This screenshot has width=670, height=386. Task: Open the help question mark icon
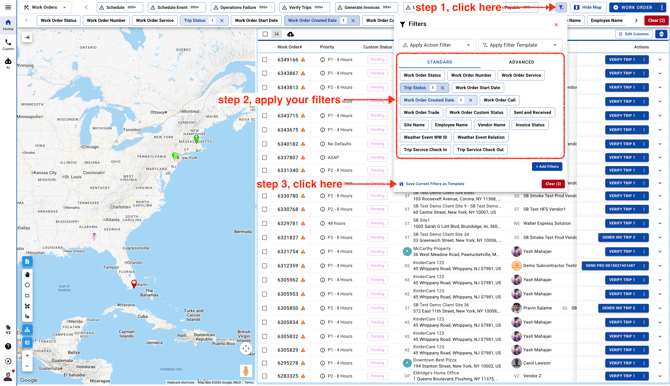(8, 346)
